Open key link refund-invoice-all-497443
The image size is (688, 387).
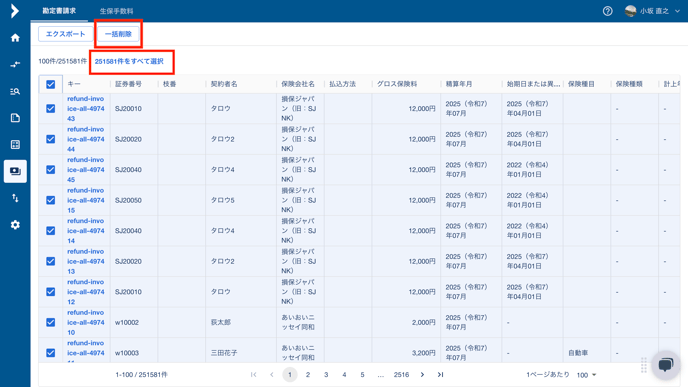pyautogui.click(x=86, y=108)
